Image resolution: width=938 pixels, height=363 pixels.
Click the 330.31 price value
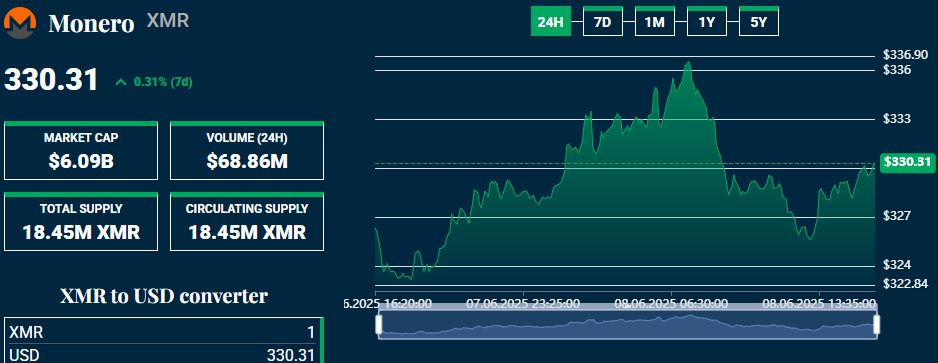click(51, 80)
